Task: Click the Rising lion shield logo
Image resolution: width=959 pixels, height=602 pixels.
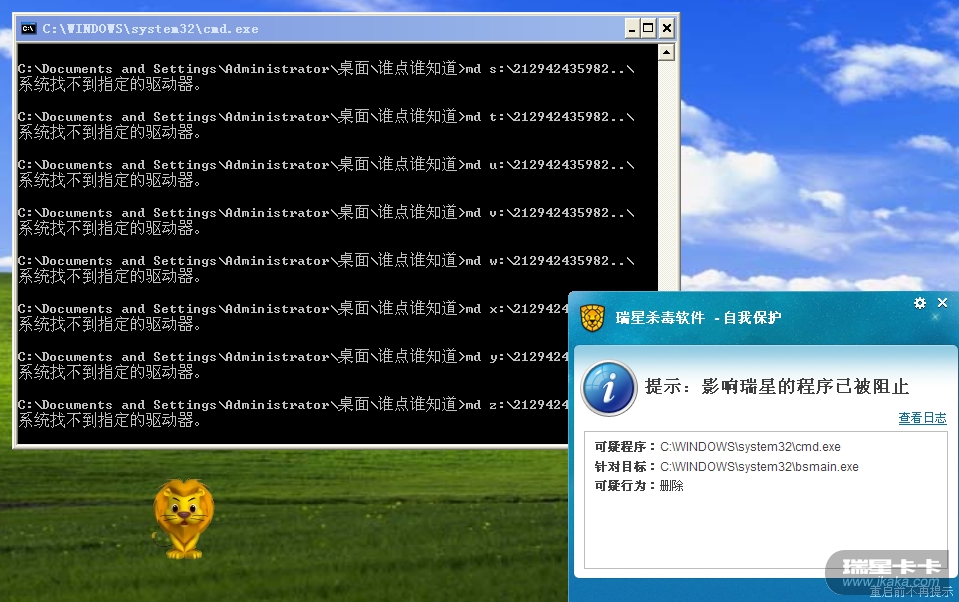Action: 592,318
